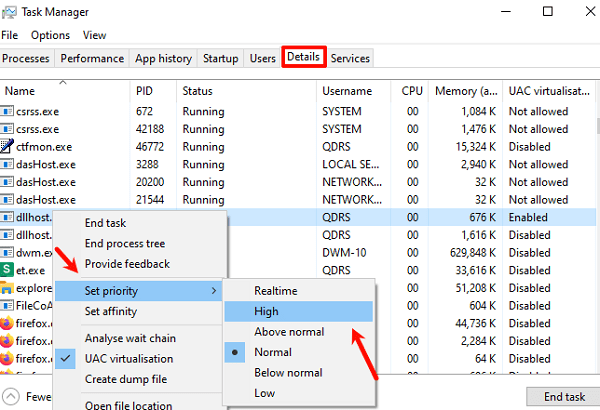The image size is (600, 410).
Task: Click the dwm.exe process icon
Action: (7, 252)
